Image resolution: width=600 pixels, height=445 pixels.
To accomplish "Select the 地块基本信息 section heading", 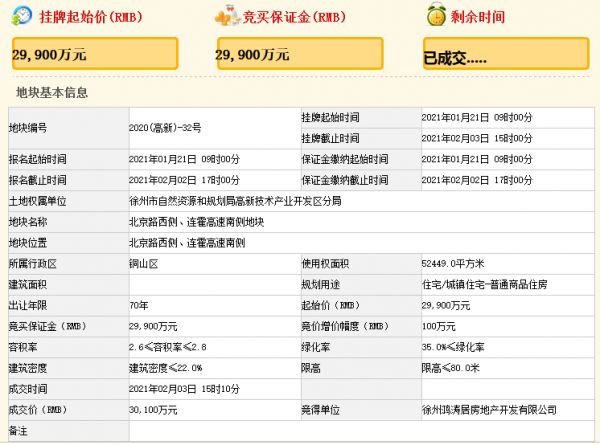I will pos(52,93).
